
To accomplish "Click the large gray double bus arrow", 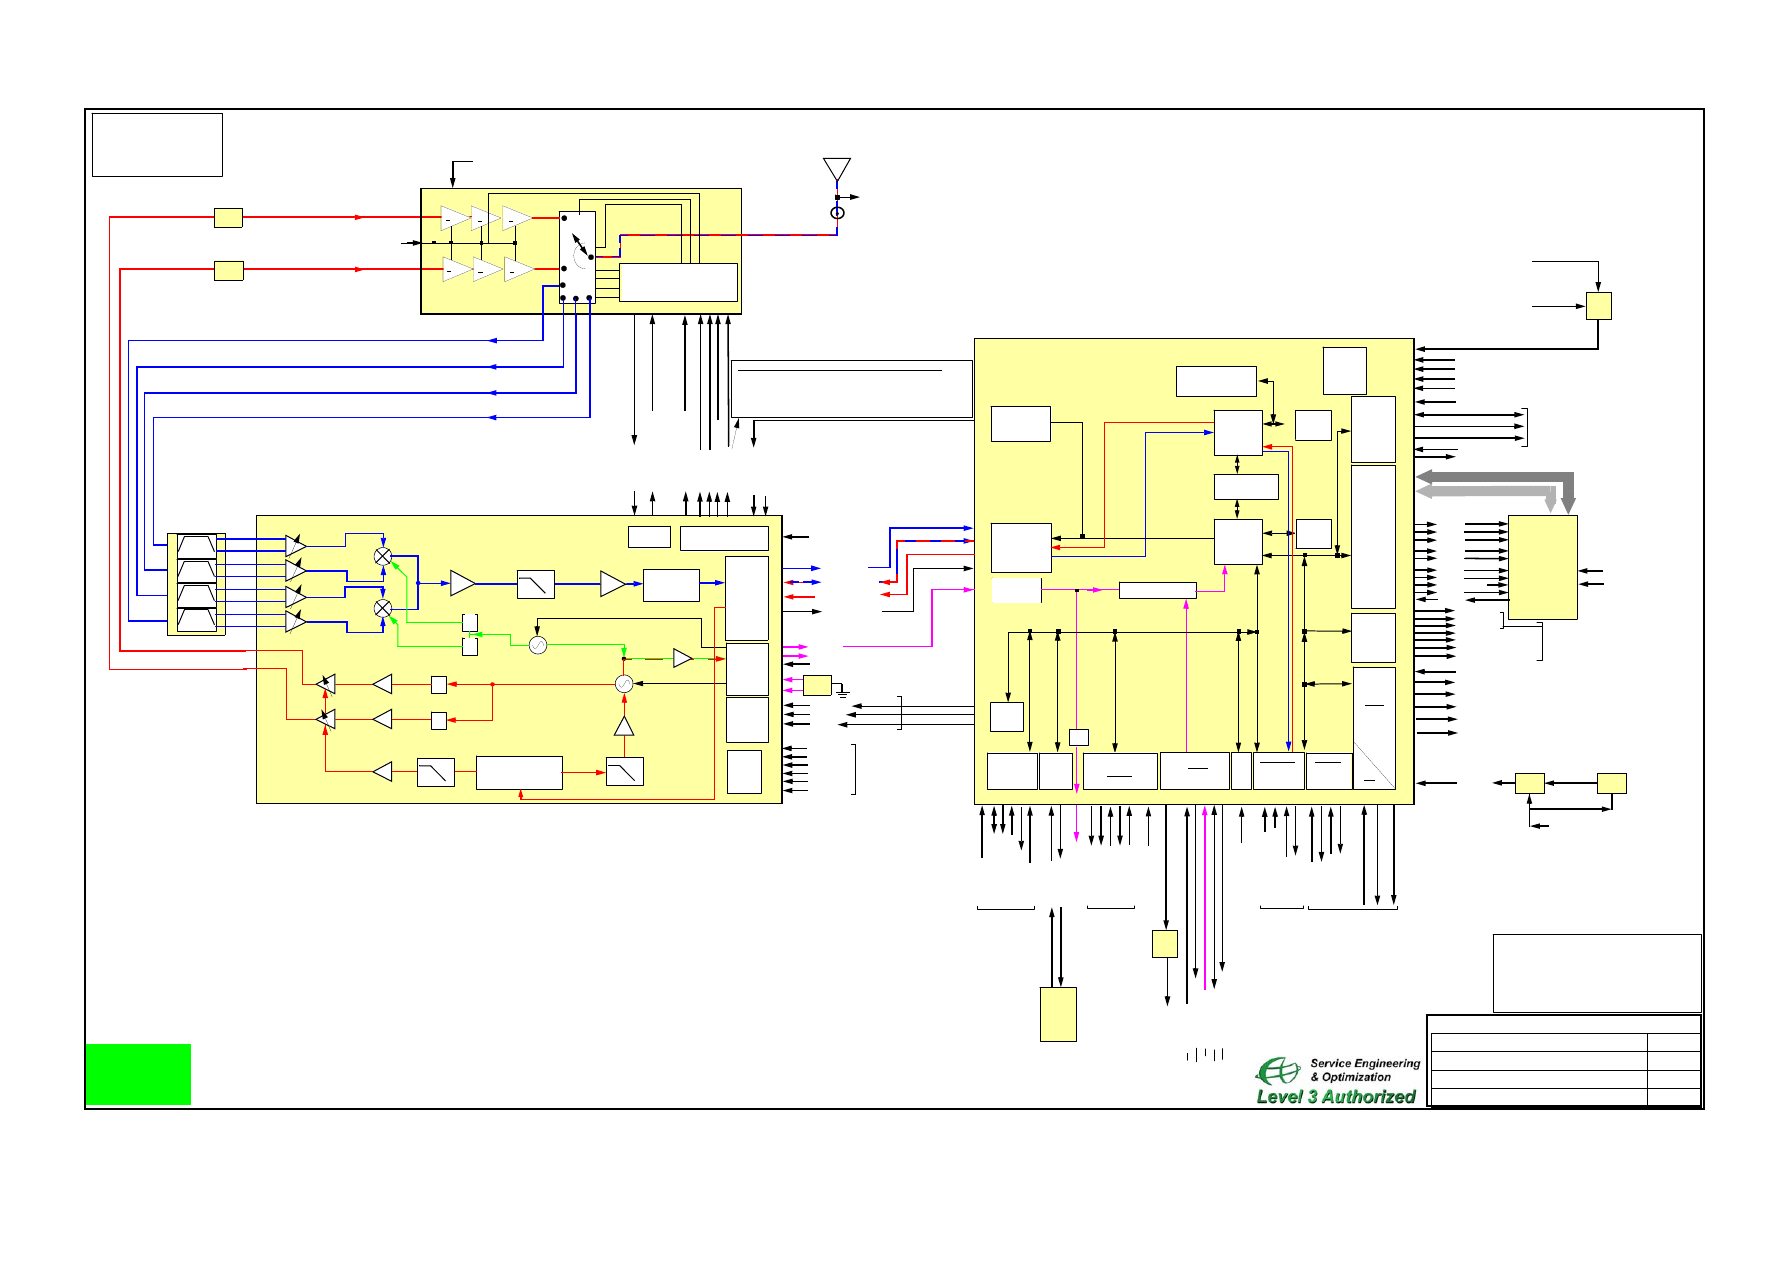I will click(1495, 484).
